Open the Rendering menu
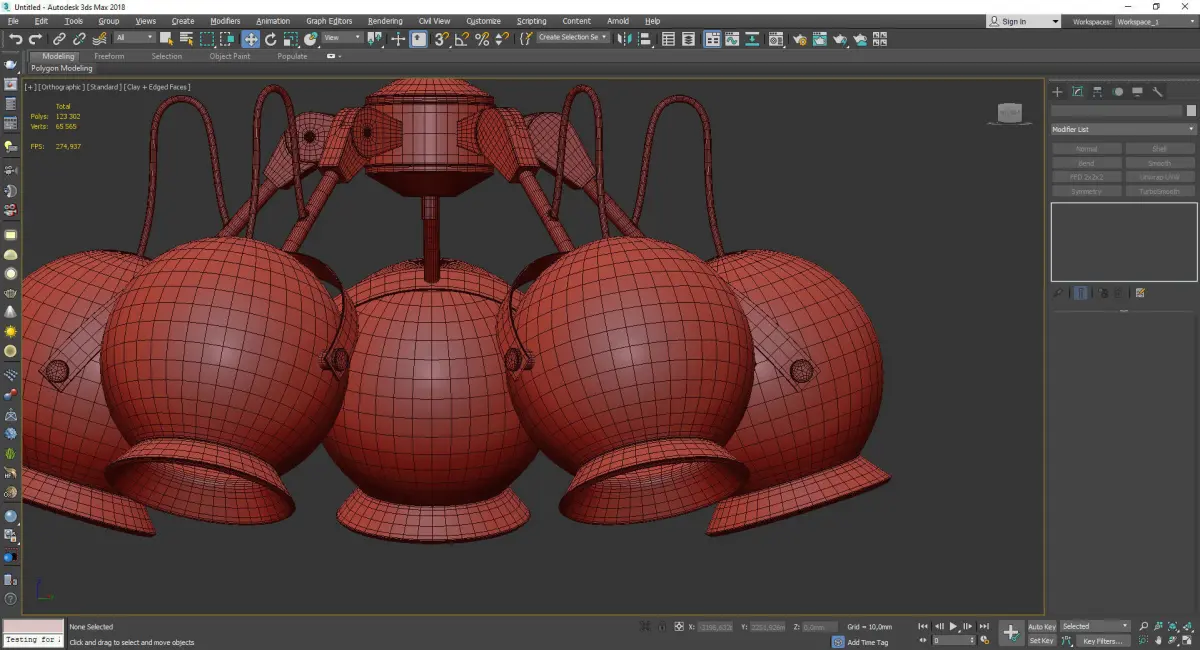The height and width of the screenshot is (650, 1200). (384, 21)
